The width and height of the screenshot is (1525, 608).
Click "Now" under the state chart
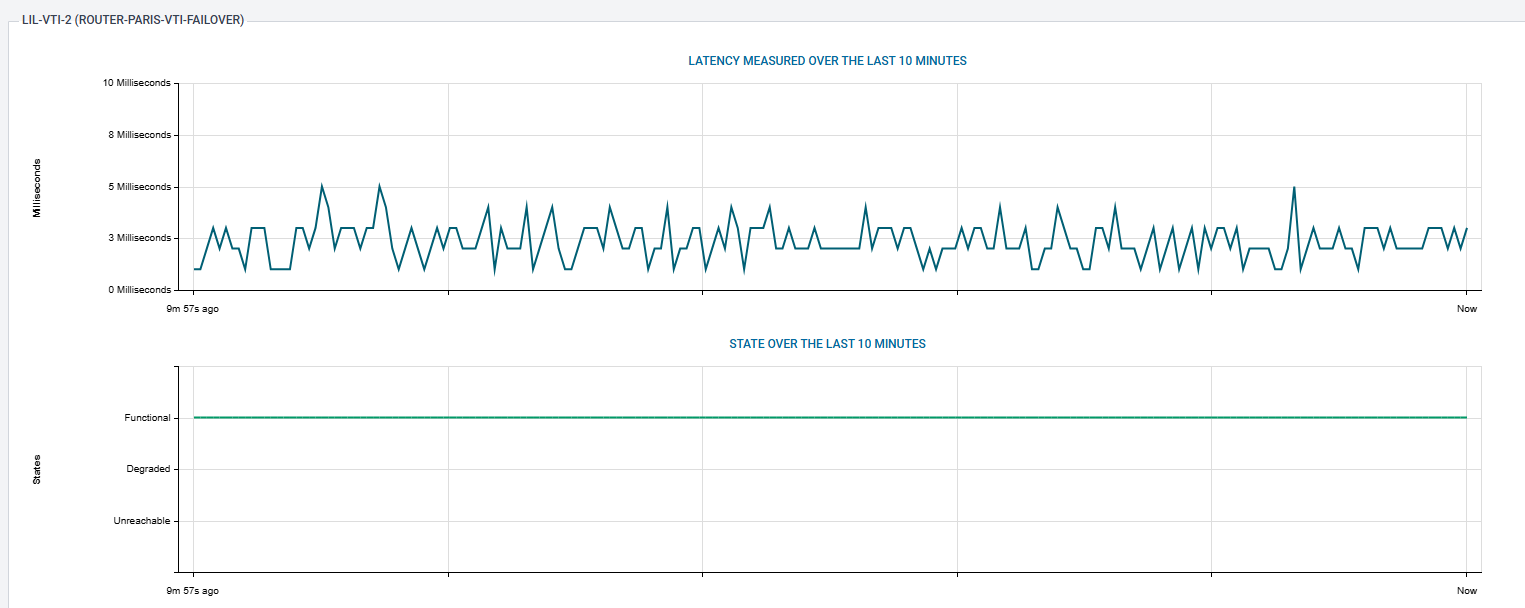pos(1466,591)
